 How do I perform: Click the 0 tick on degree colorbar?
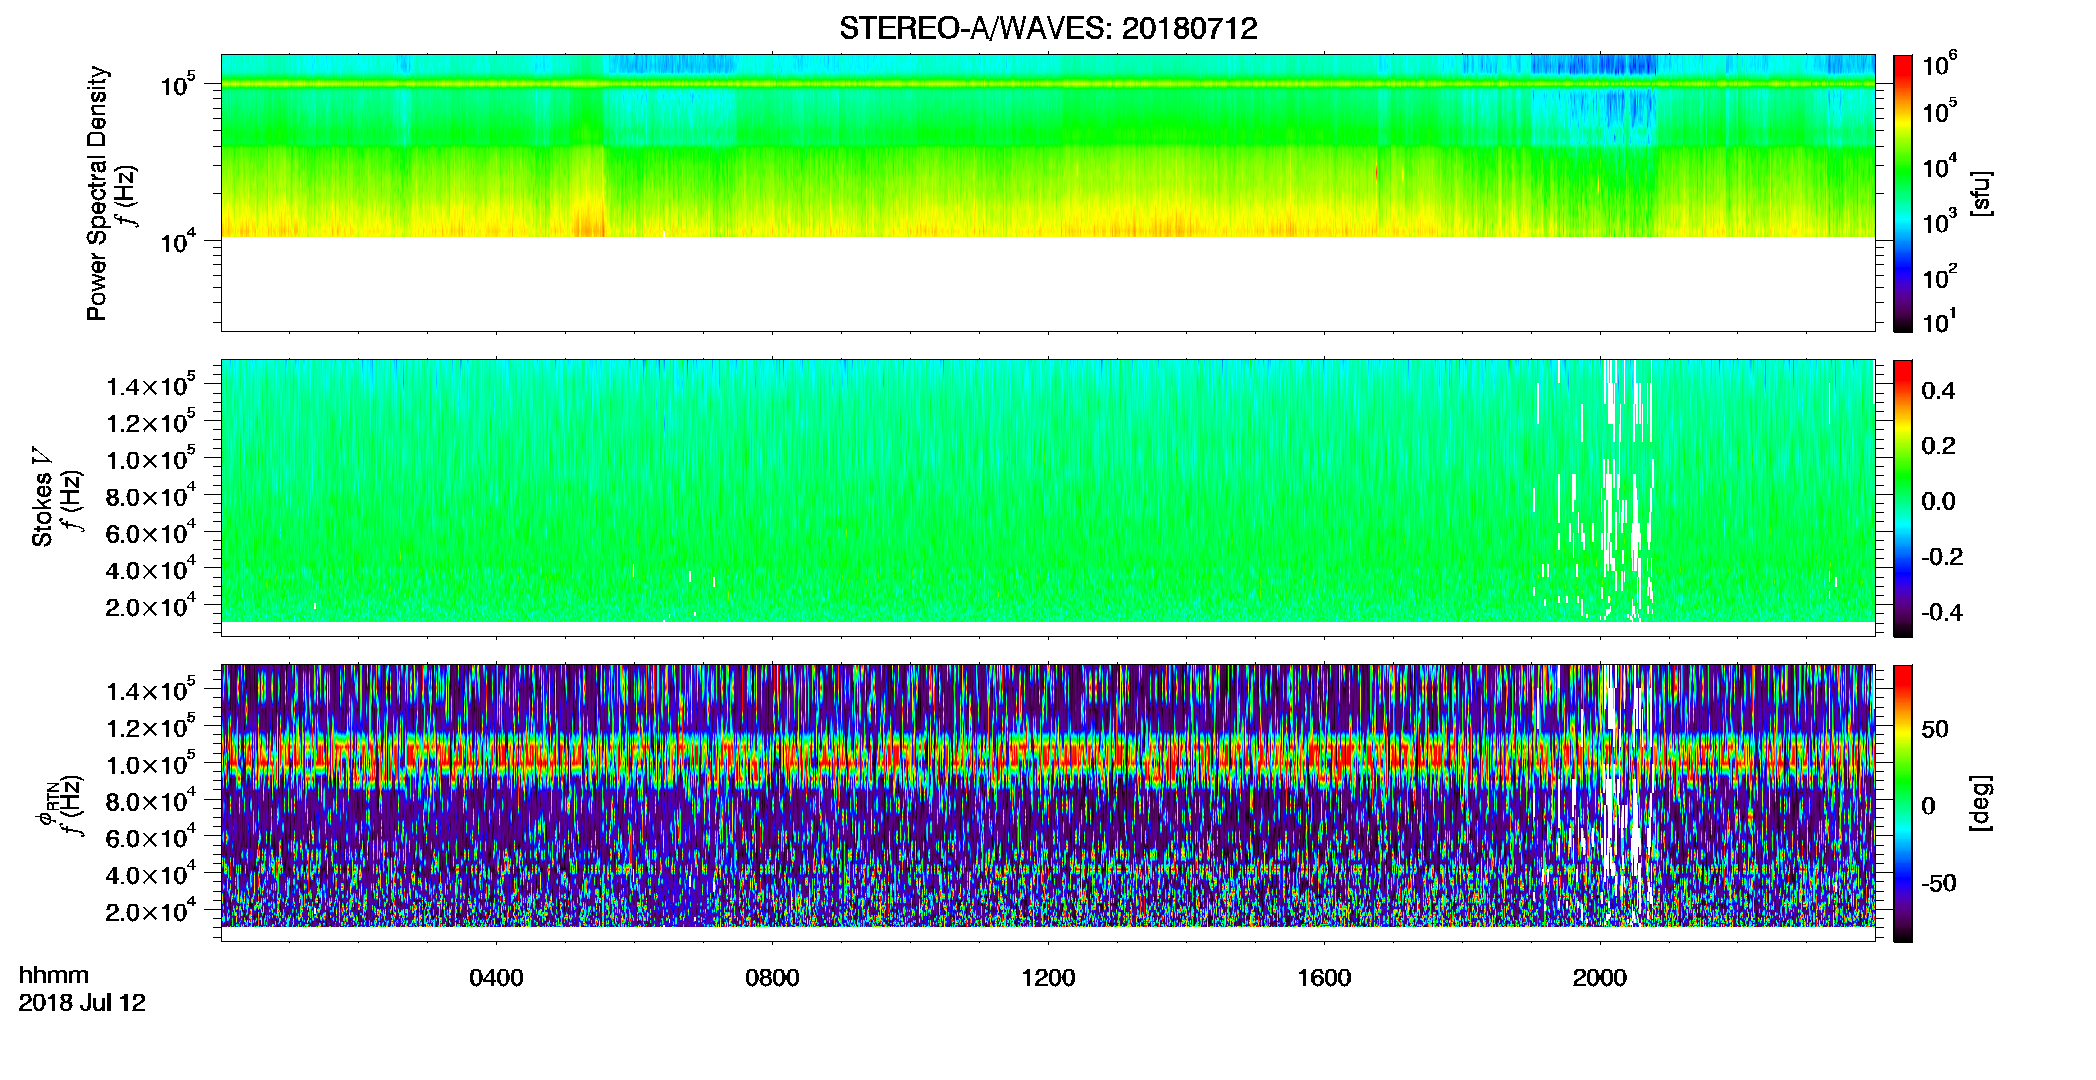pyautogui.click(x=1929, y=806)
